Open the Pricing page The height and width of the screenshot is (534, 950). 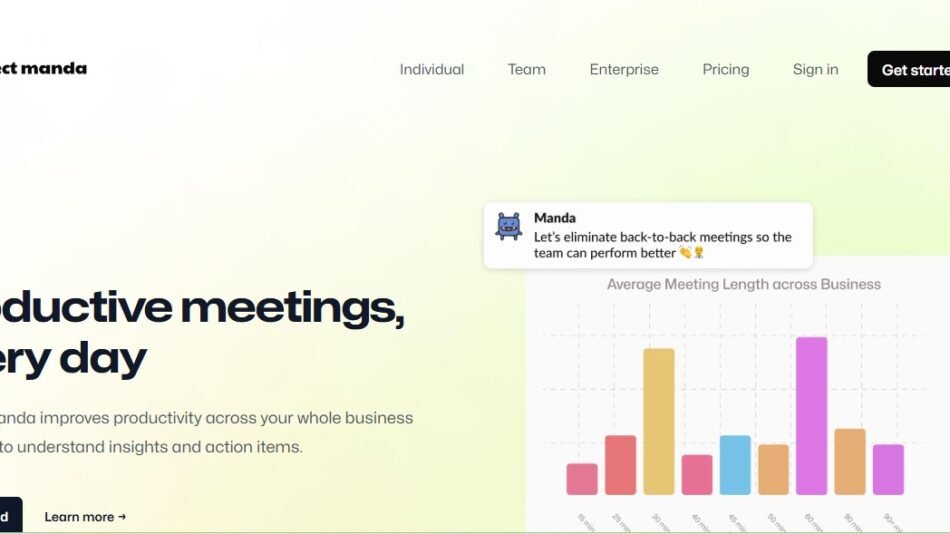(725, 69)
